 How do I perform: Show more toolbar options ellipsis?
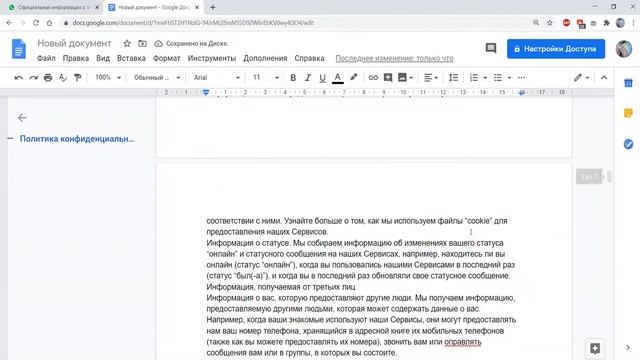(521, 78)
